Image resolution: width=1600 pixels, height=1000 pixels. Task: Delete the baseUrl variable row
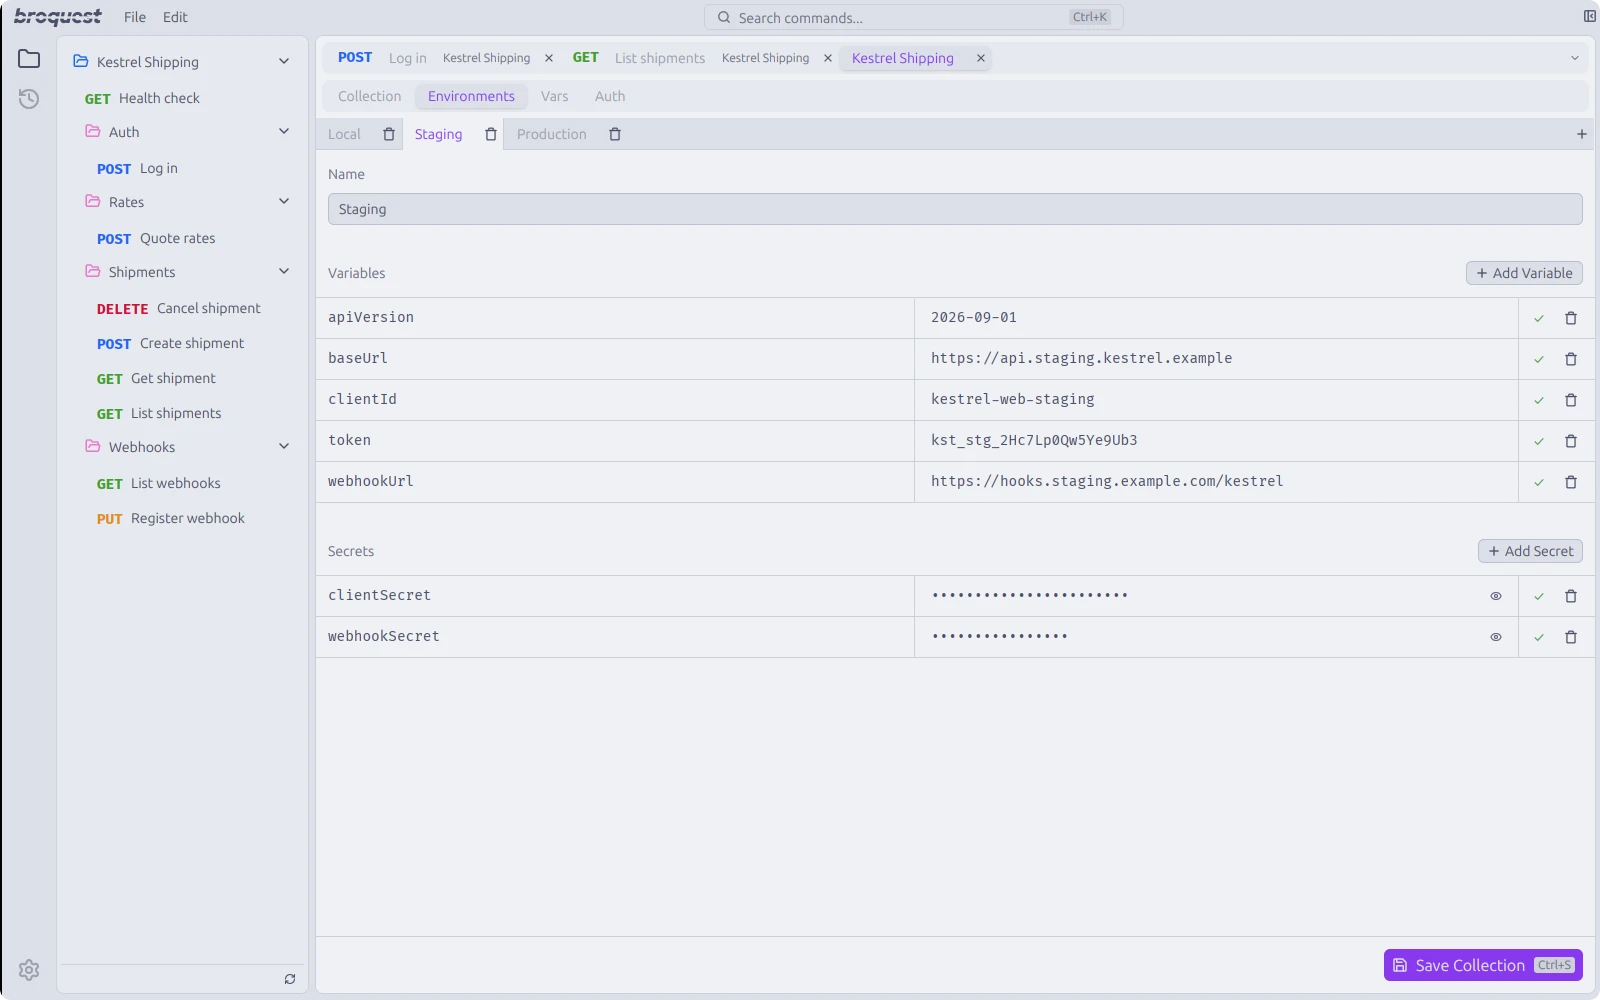point(1571,359)
